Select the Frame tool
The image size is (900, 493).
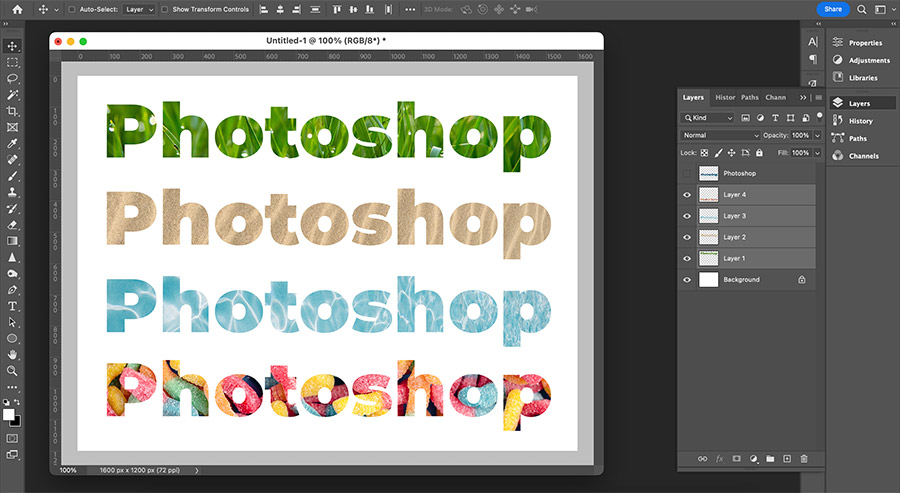[12, 127]
